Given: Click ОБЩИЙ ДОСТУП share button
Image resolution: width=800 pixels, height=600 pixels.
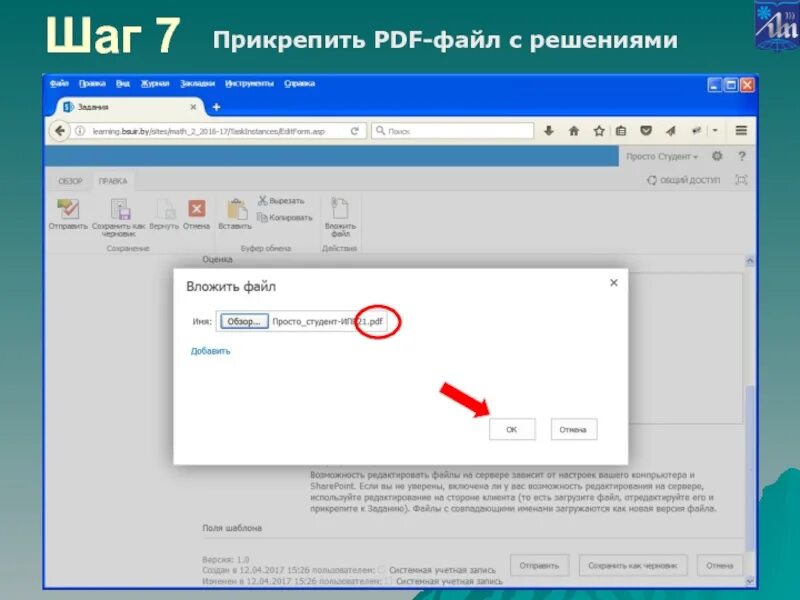Looking at the screenshot, I should click(684, 180).
